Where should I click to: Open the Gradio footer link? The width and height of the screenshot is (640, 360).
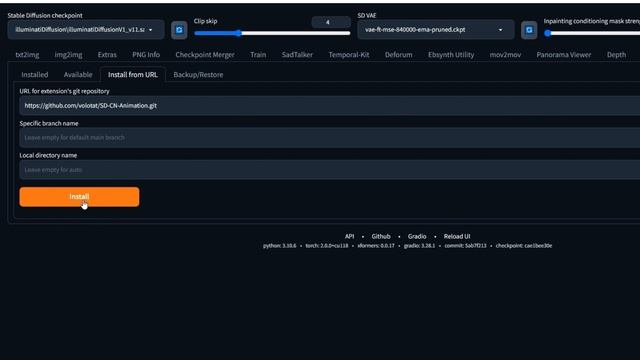coord(417,236)
